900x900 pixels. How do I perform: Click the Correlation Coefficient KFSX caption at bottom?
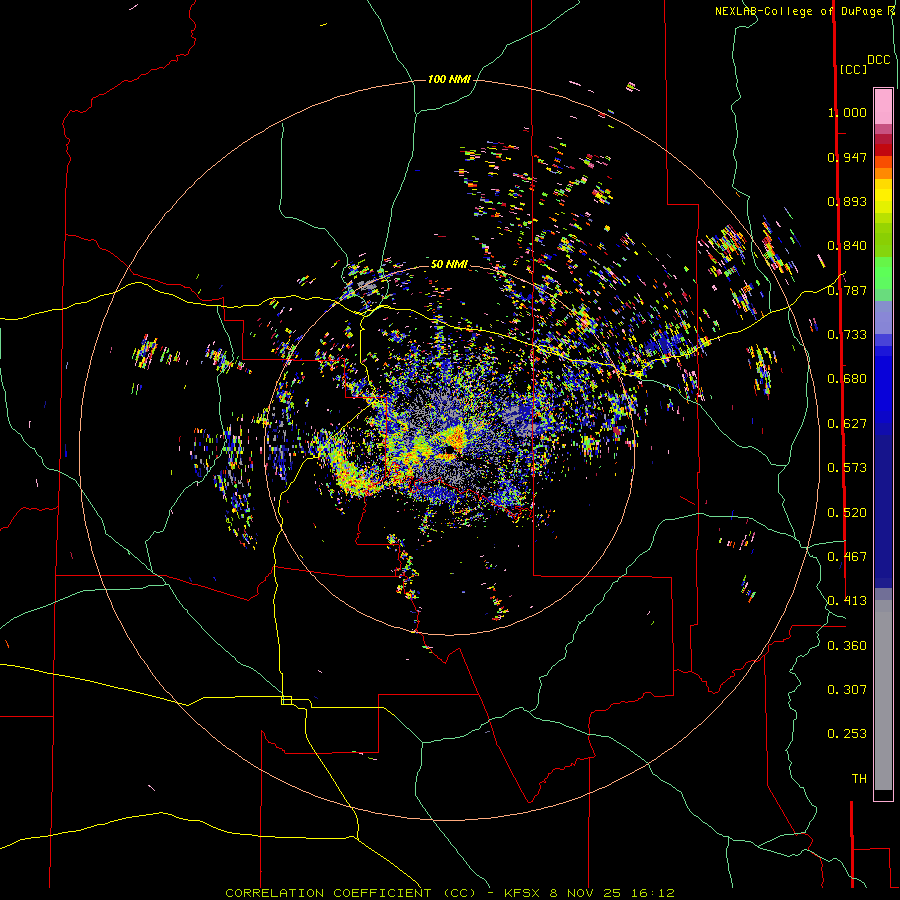point(449,893)
